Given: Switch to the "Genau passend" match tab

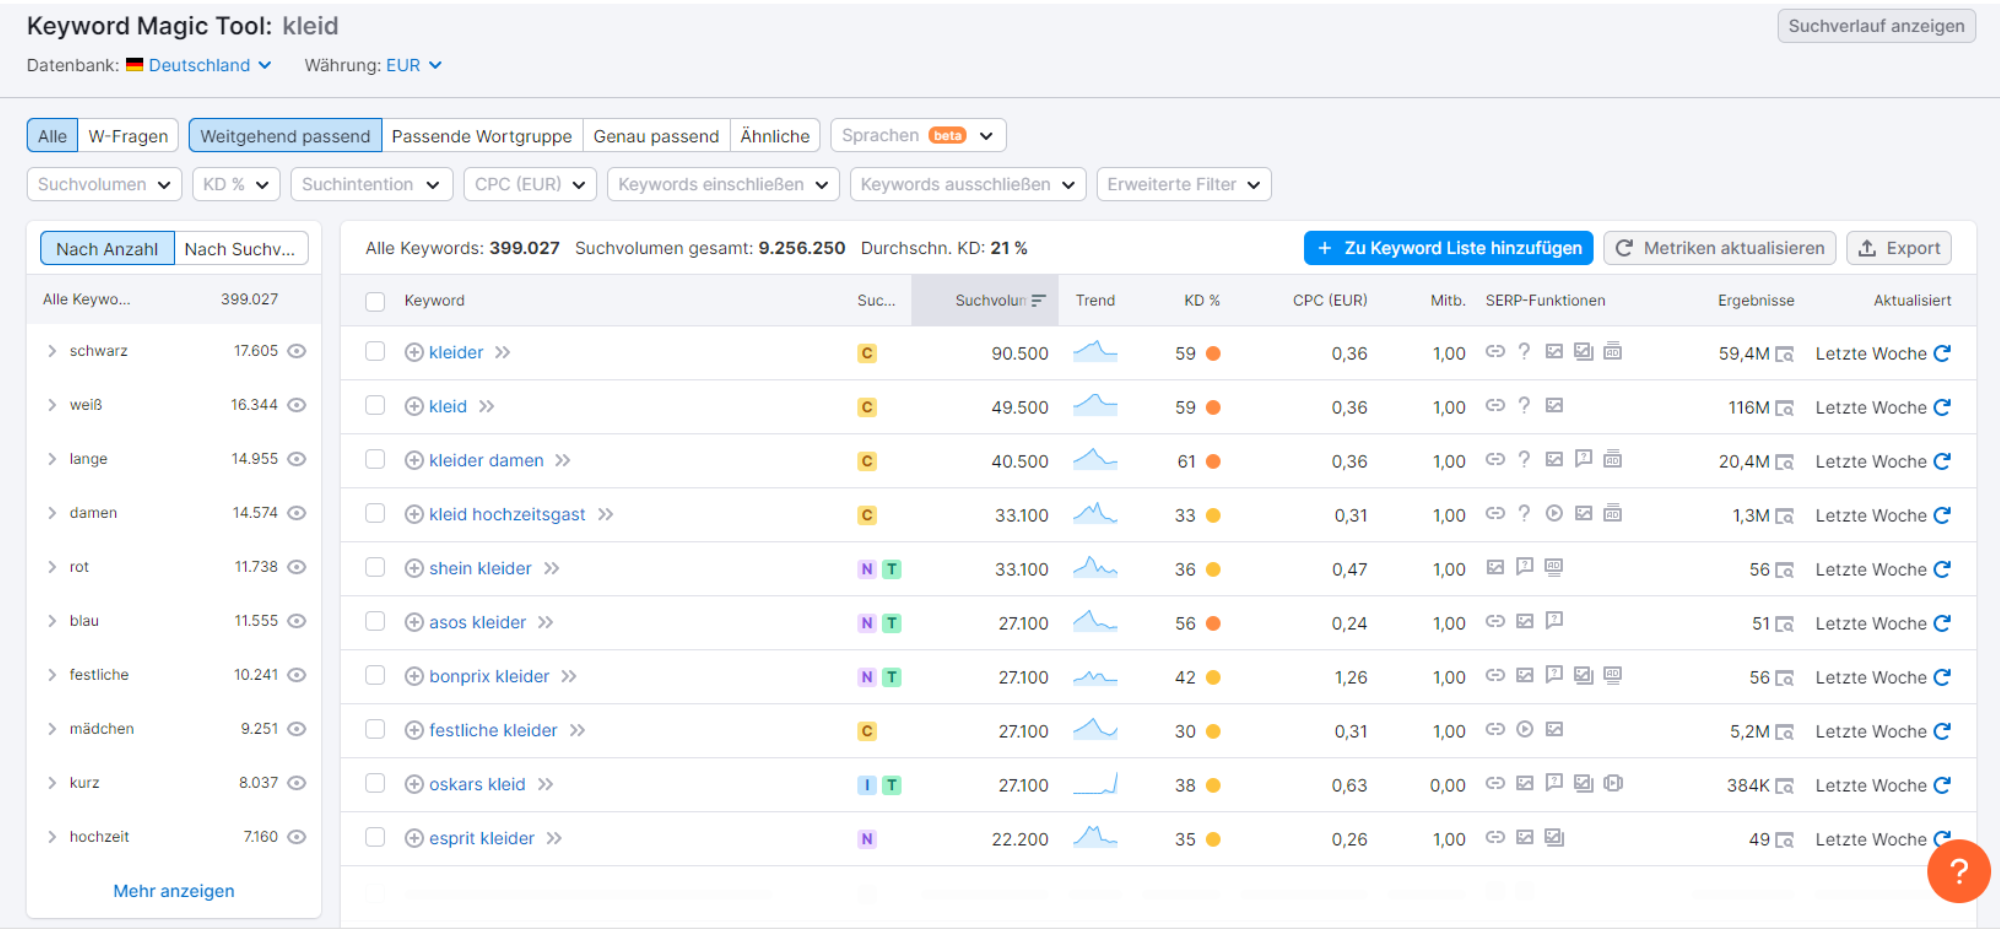Looking at the screenshot, I should pos(656,135).
